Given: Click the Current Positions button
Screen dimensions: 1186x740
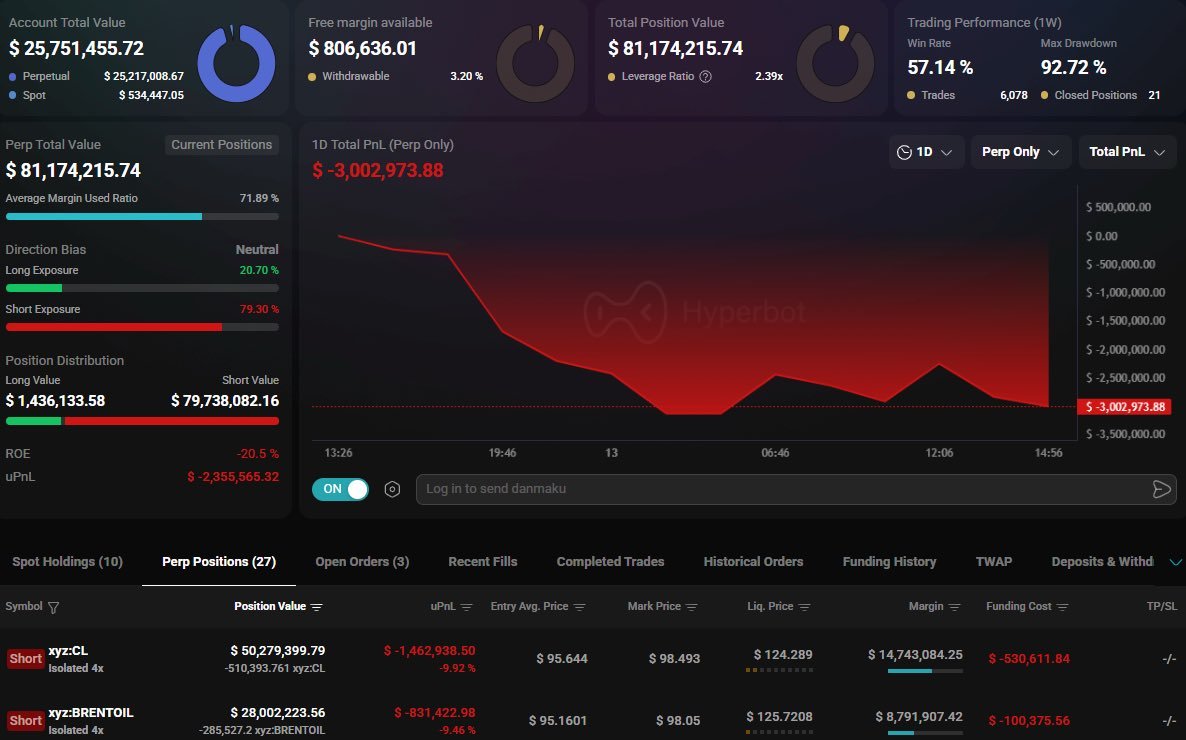Looking at the screenshot, I should (221, 144).
